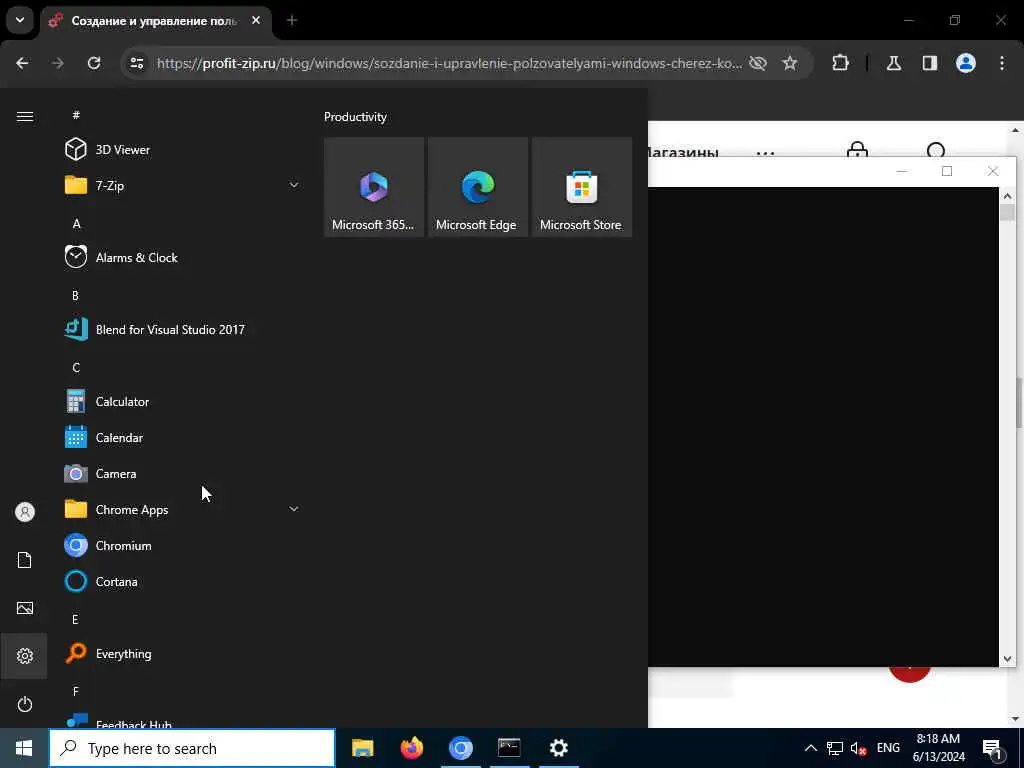
Task: View site information in address bar
Action: click(137, 63)
